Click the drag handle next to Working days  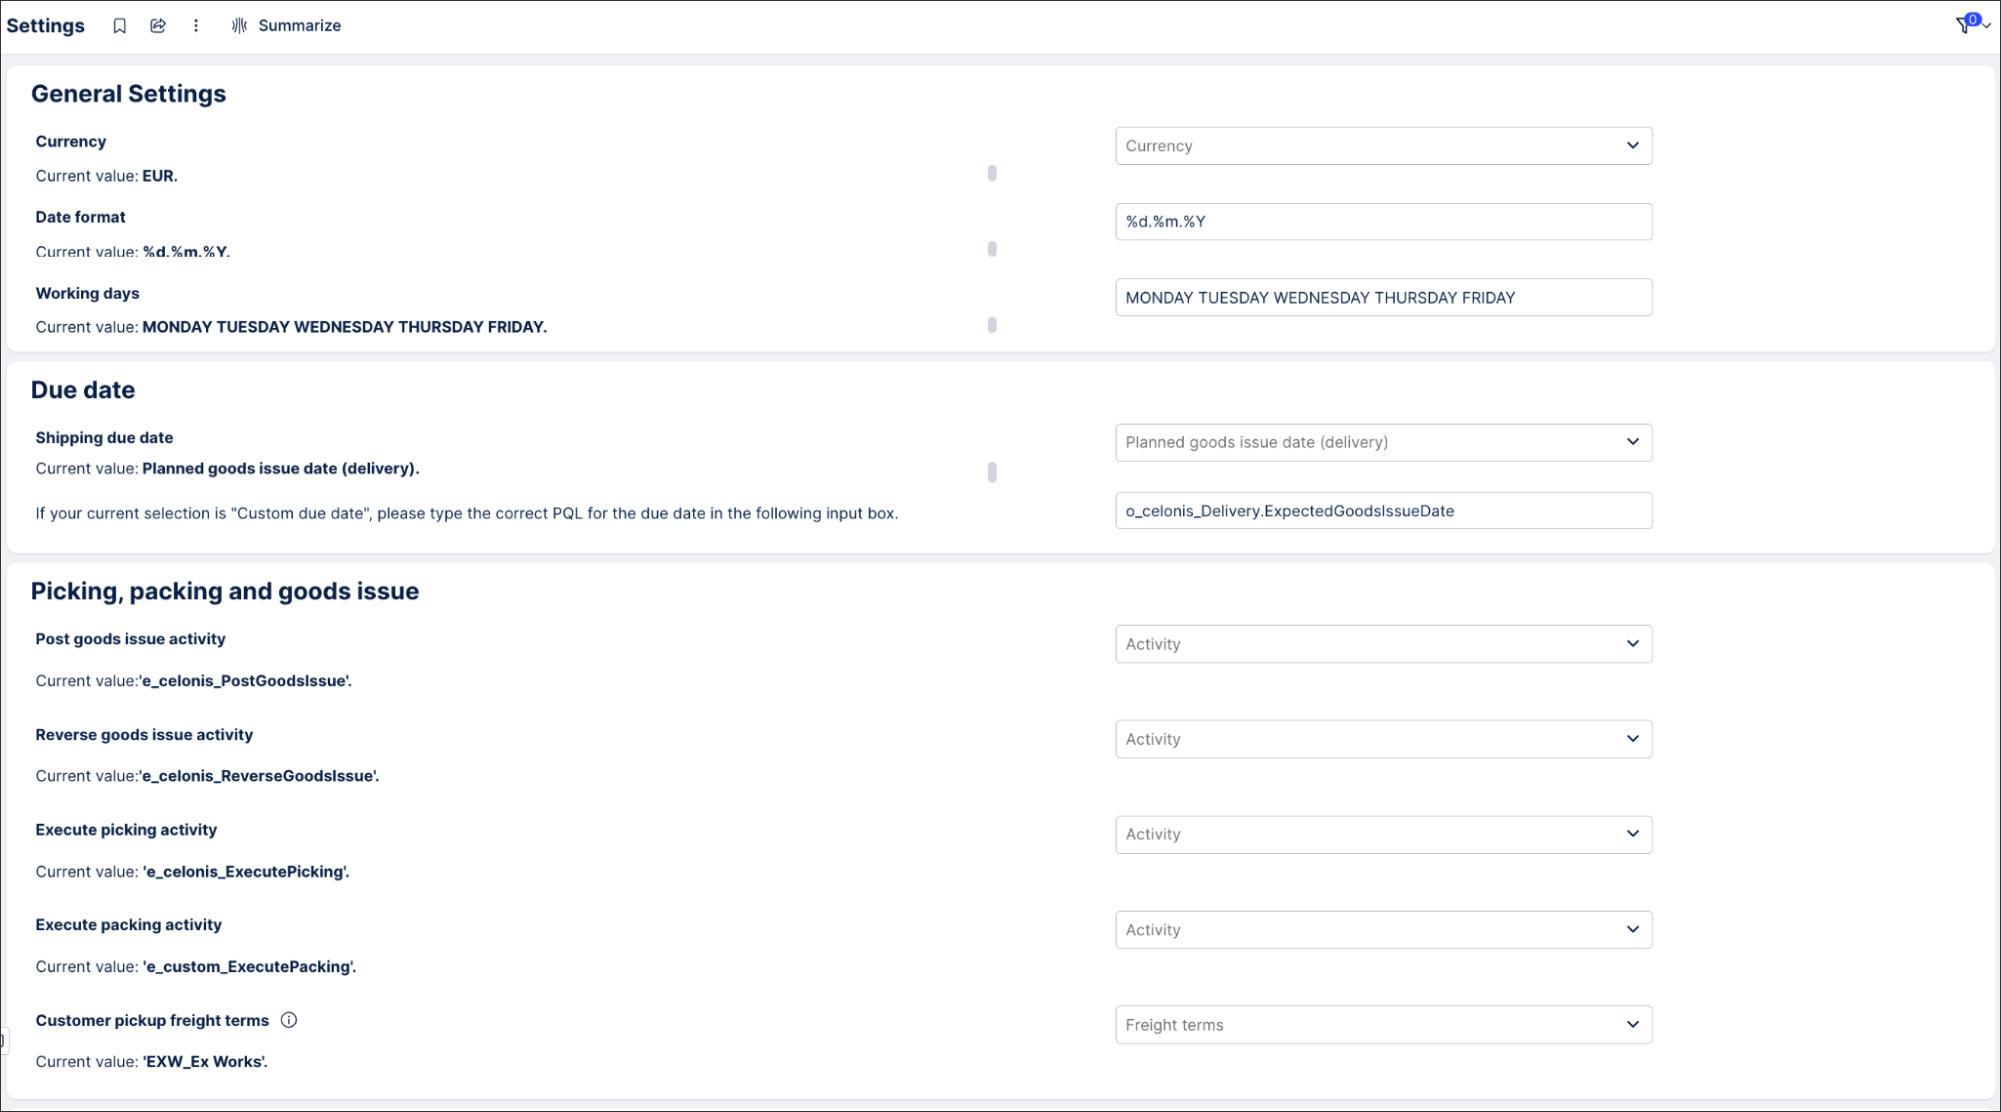(x=992, y=325)
